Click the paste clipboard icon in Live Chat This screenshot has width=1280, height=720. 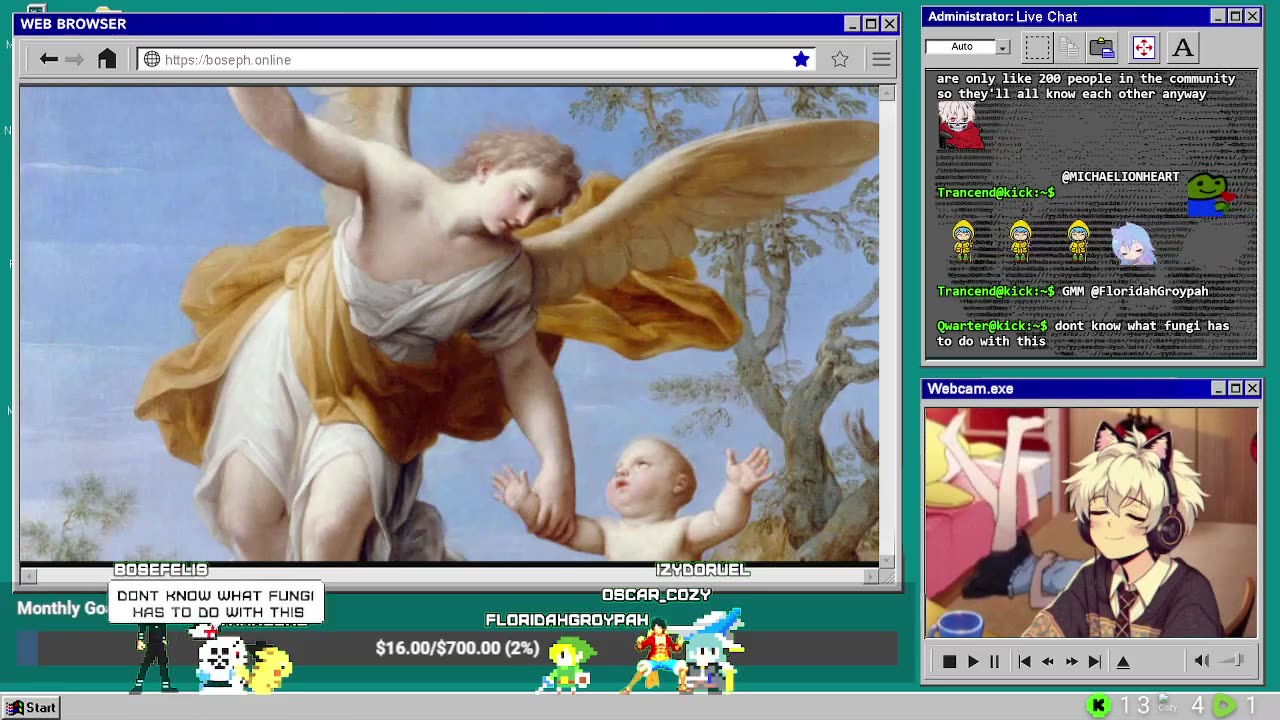point(1102,47)
